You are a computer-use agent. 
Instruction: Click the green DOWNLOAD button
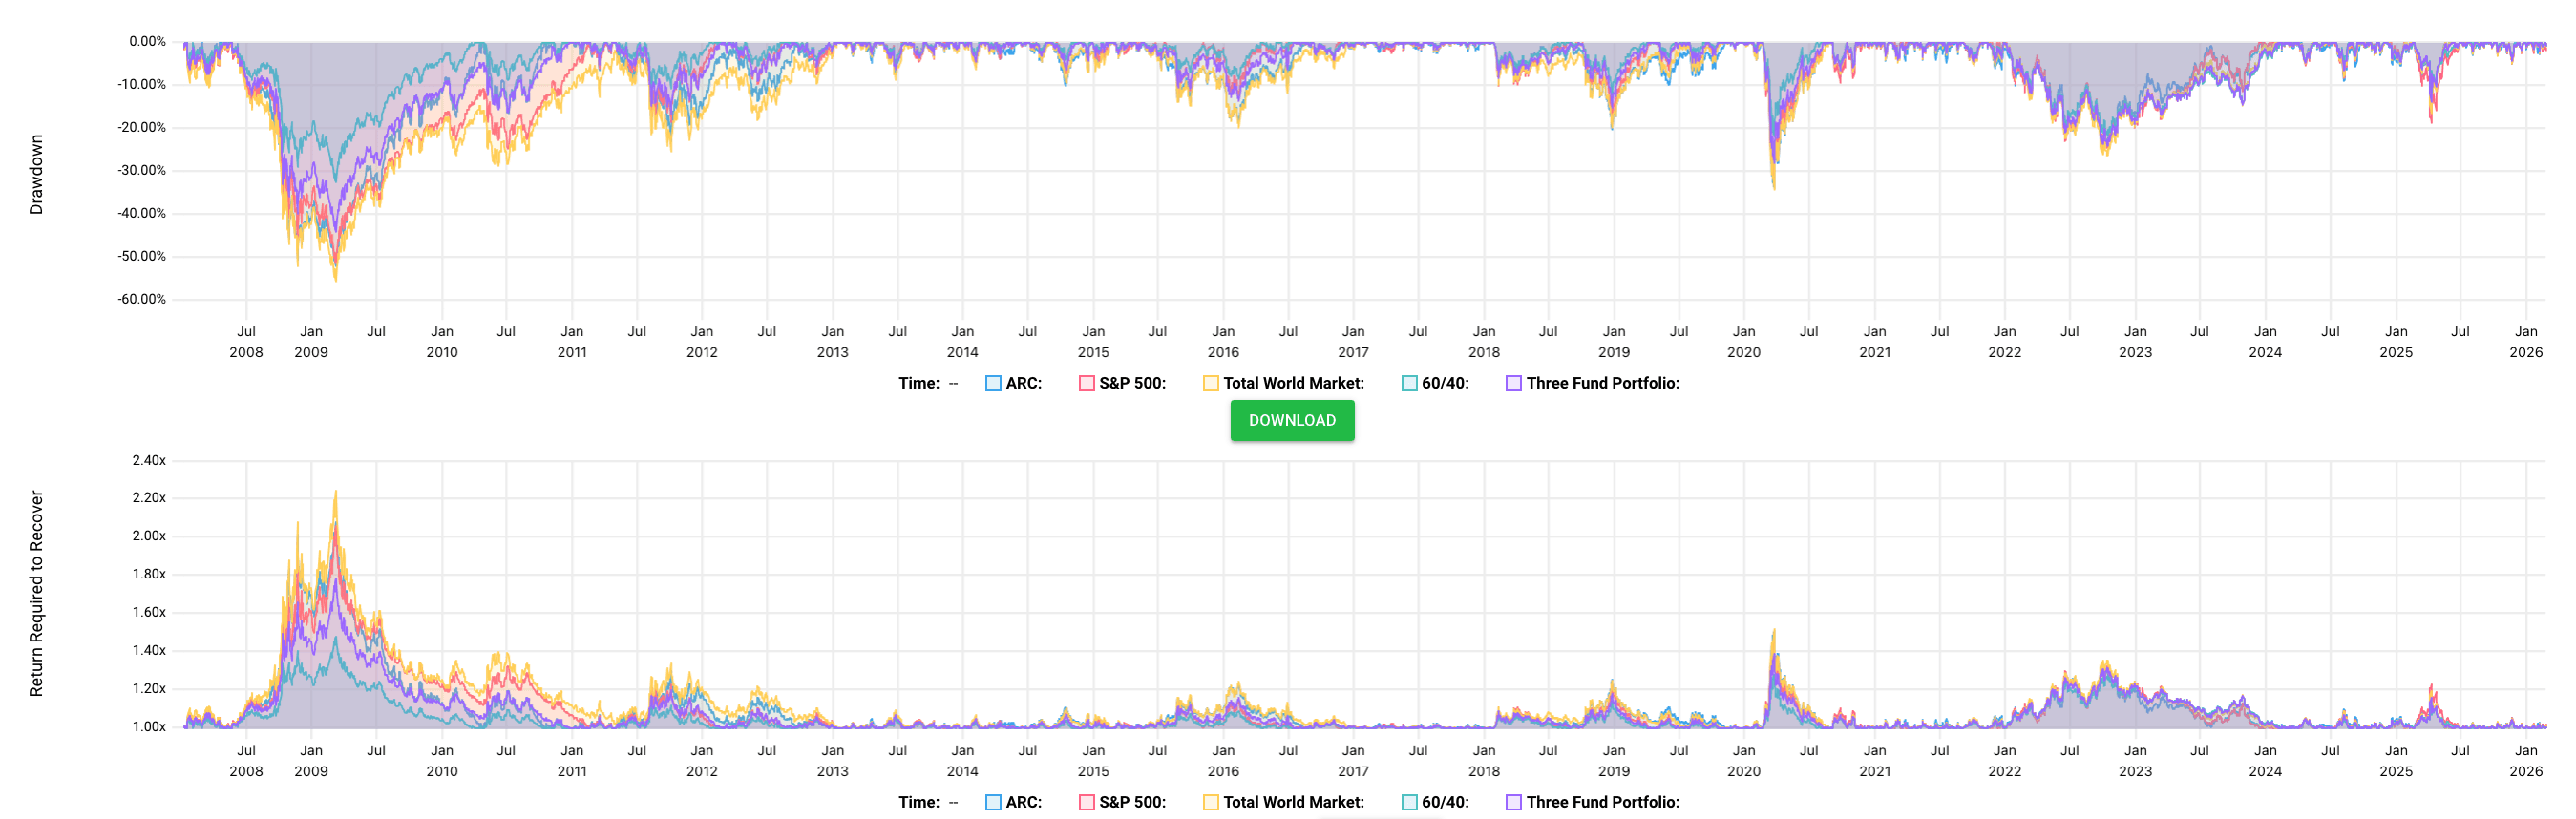1292,420
